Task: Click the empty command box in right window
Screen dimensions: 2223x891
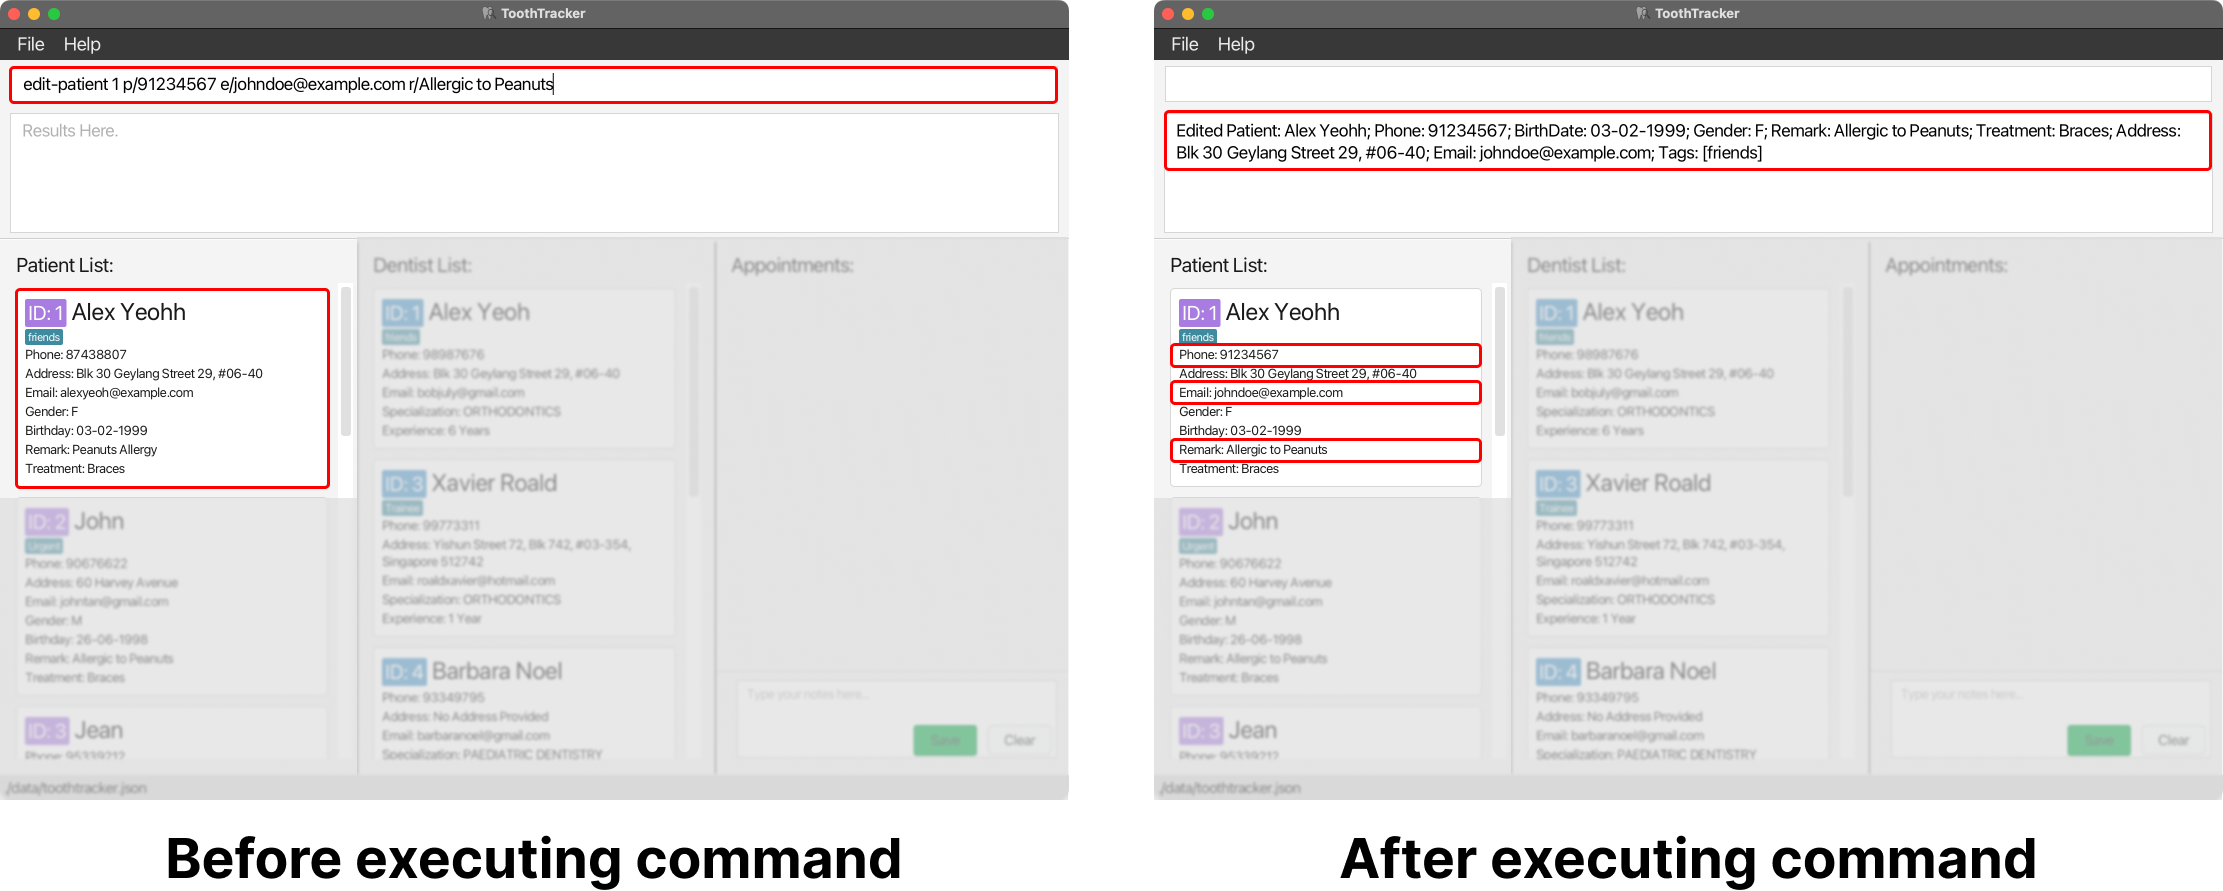Action: (1688, 84)
